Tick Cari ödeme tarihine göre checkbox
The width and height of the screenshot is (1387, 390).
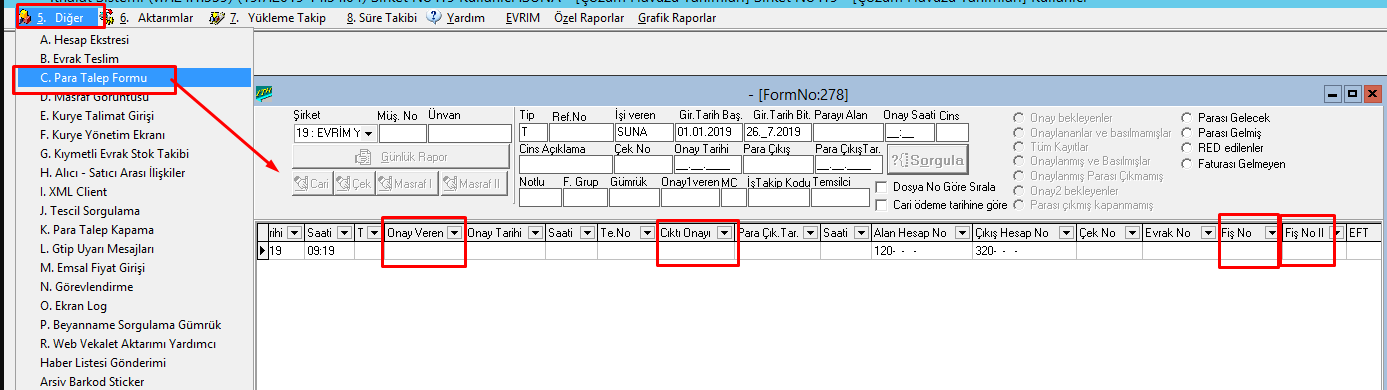[x=881, y=205]
